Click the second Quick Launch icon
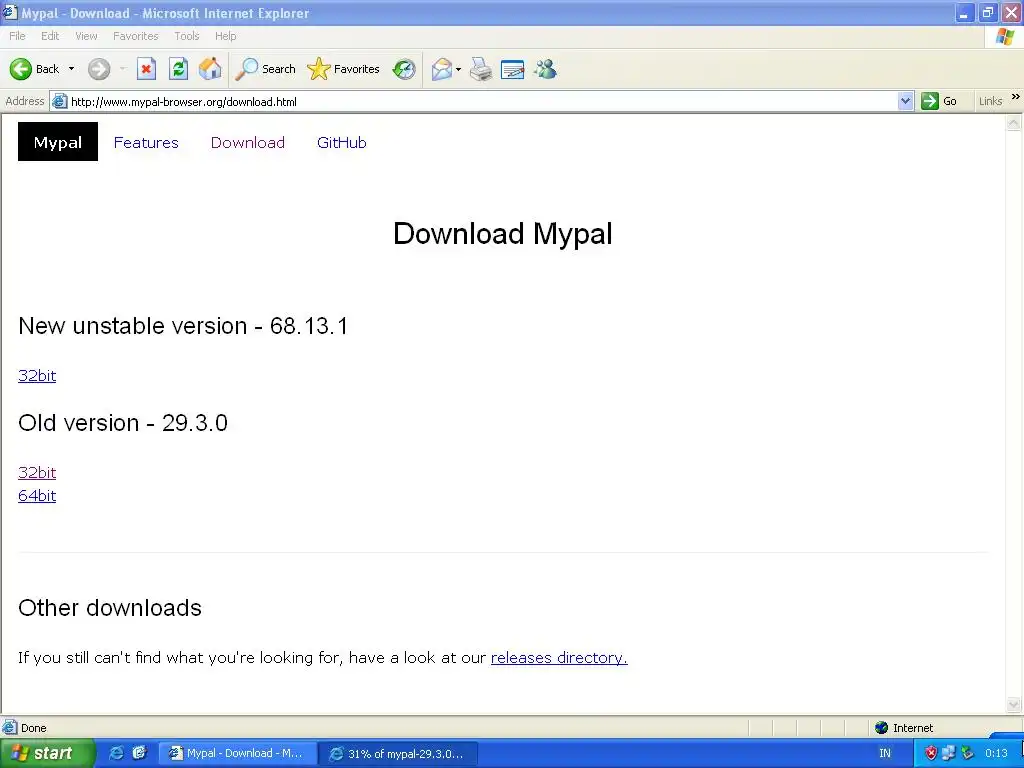This screenshot has width=1024, height=768. [x=139, y=753]
